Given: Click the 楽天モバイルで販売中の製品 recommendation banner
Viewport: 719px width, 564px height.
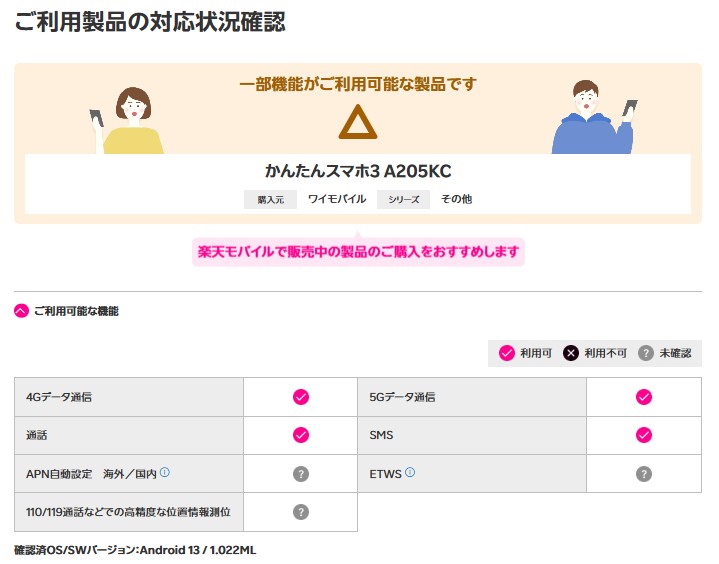Looking at the screenshot, I should [358, 251].
